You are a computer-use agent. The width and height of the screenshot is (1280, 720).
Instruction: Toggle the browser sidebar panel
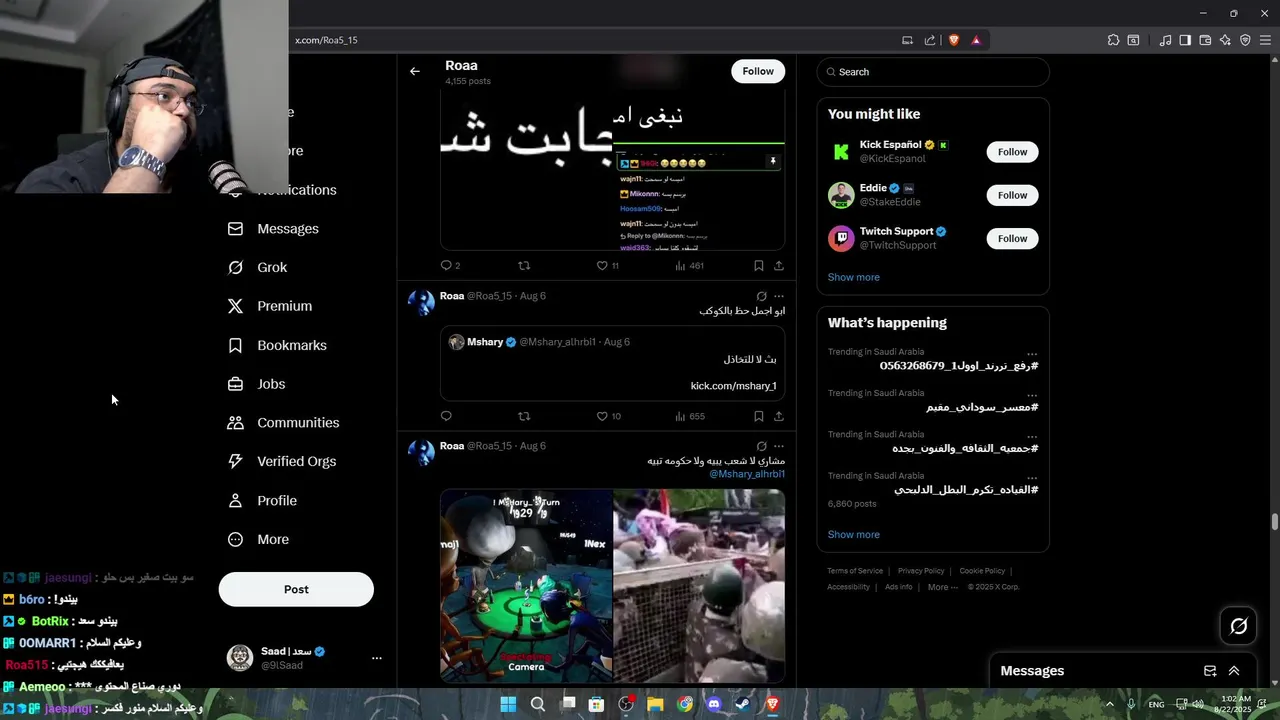(1185, 40)
